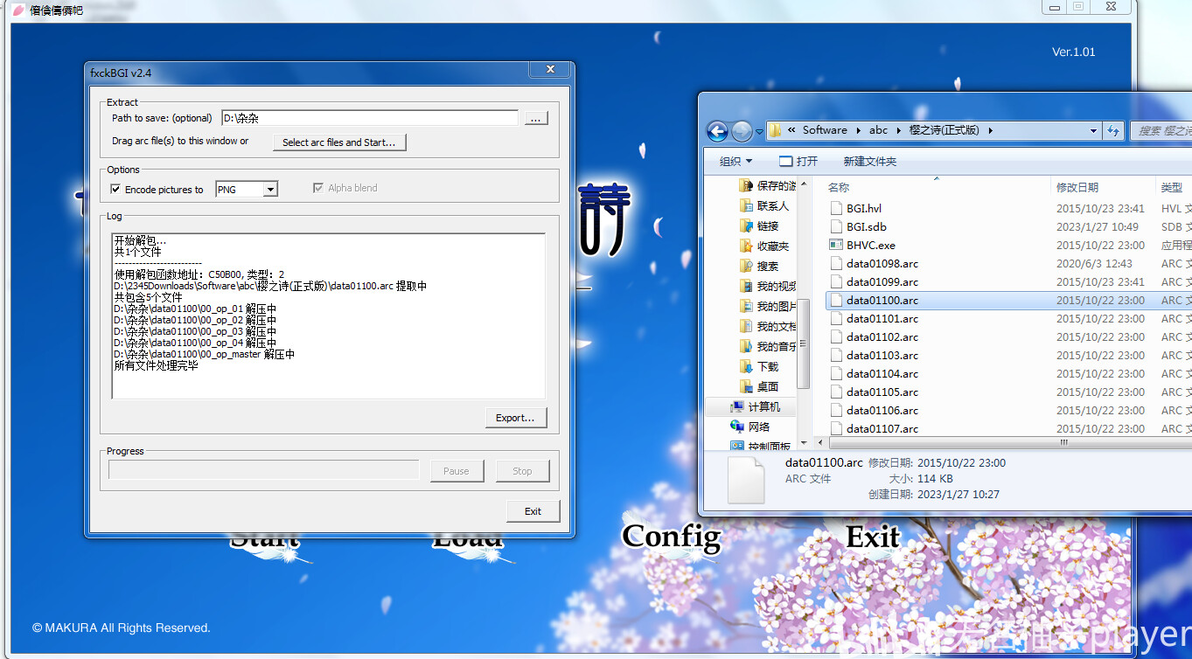The image size is (1192, 659).
Task: Click the data01099.arc file icon
Action: (835, 282)
